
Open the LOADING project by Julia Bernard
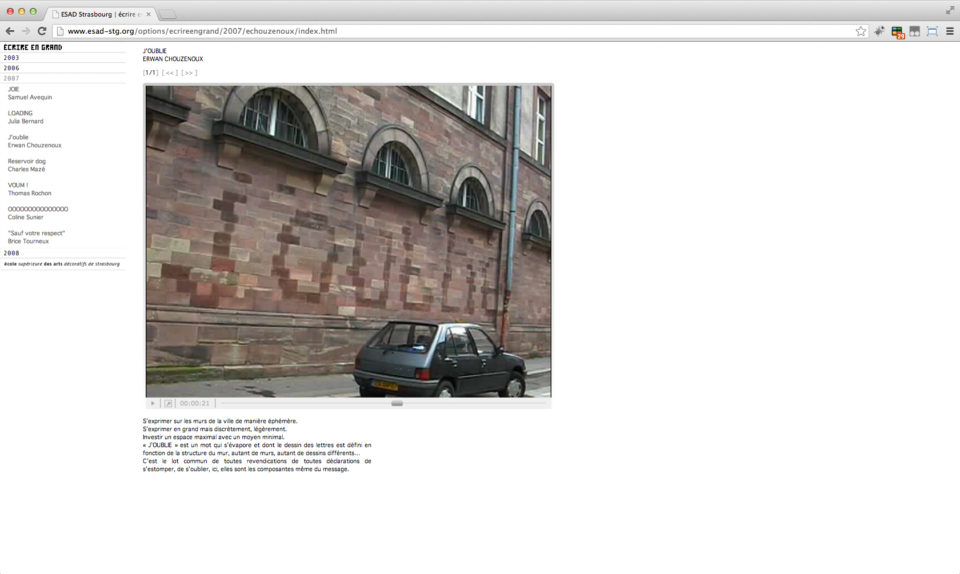(x=26, y=117)
